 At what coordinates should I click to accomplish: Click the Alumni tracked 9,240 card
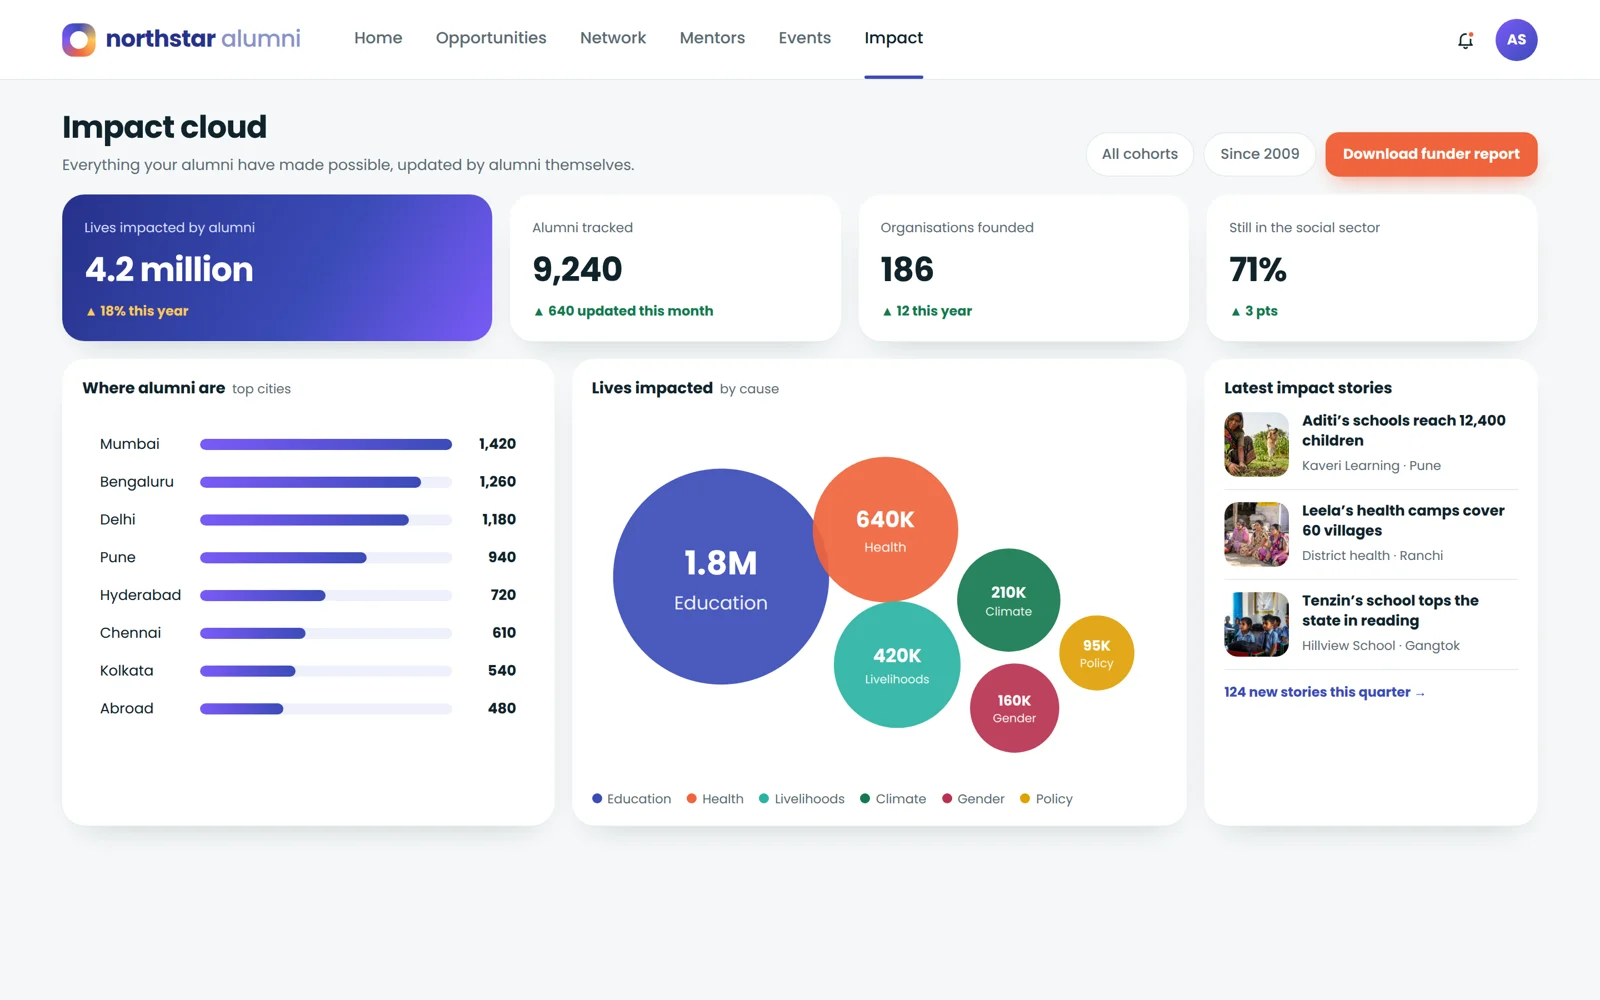675,268
